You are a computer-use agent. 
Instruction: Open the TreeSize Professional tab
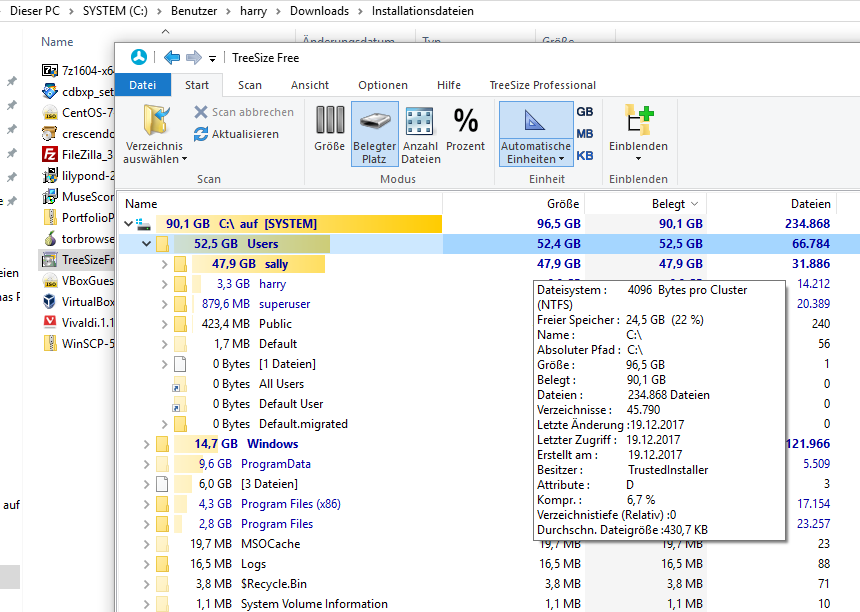tap(542, 85)
